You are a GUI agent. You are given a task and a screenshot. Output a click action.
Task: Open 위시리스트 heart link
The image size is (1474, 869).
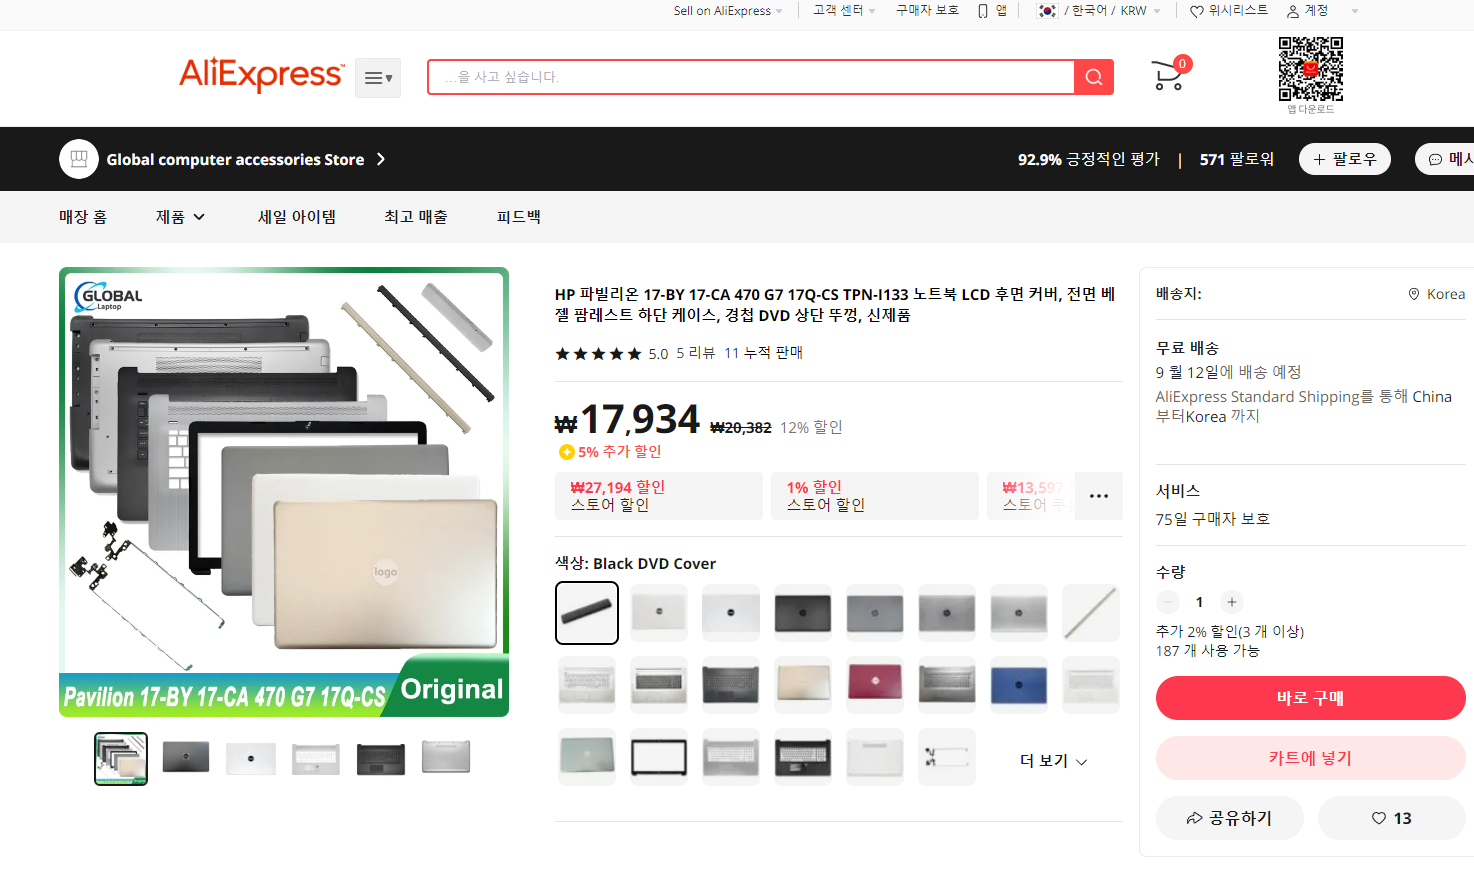tap(1228, 10)
